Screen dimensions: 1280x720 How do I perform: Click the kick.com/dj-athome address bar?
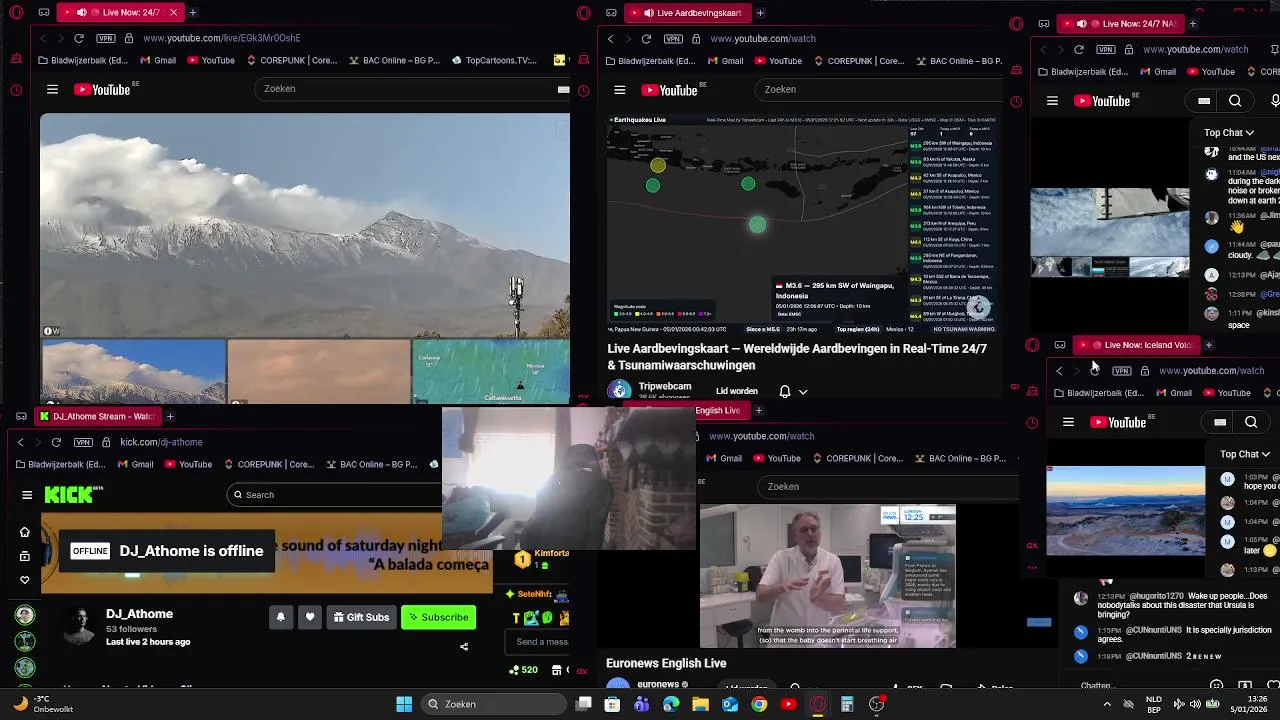(160, 442)
